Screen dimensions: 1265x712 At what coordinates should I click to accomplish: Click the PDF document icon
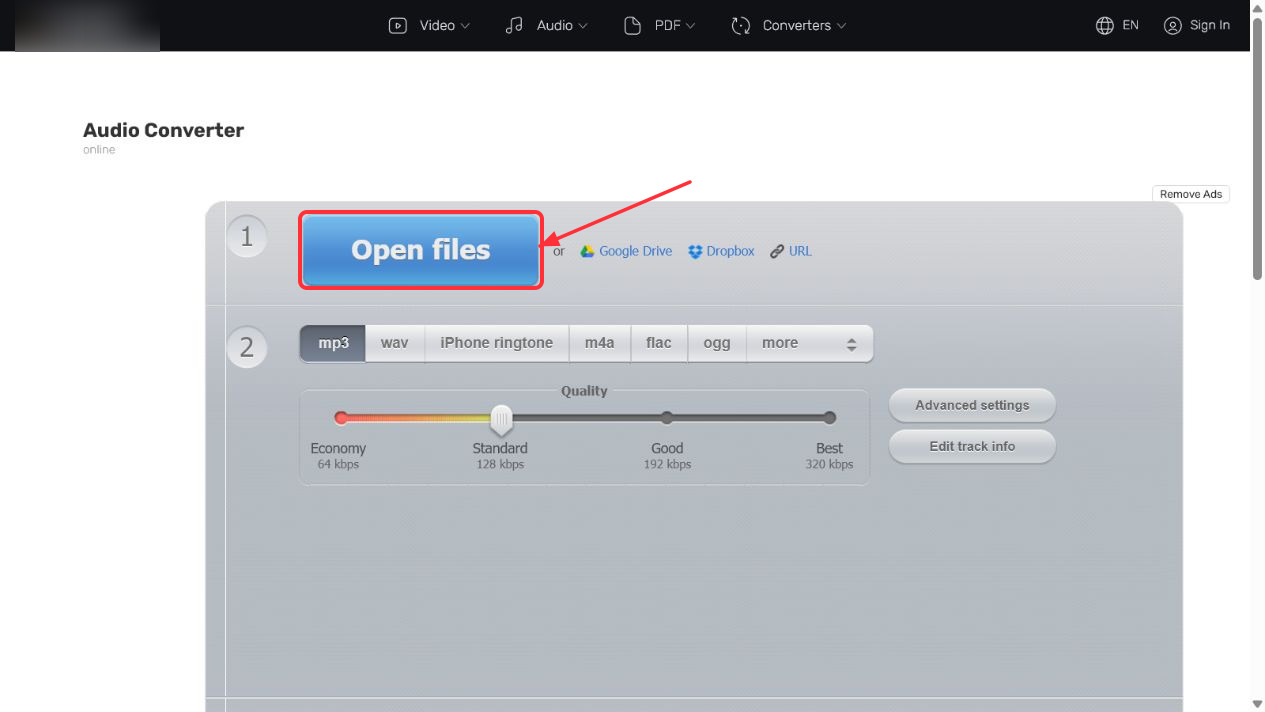pyautogui.click(x=632, y=25)
